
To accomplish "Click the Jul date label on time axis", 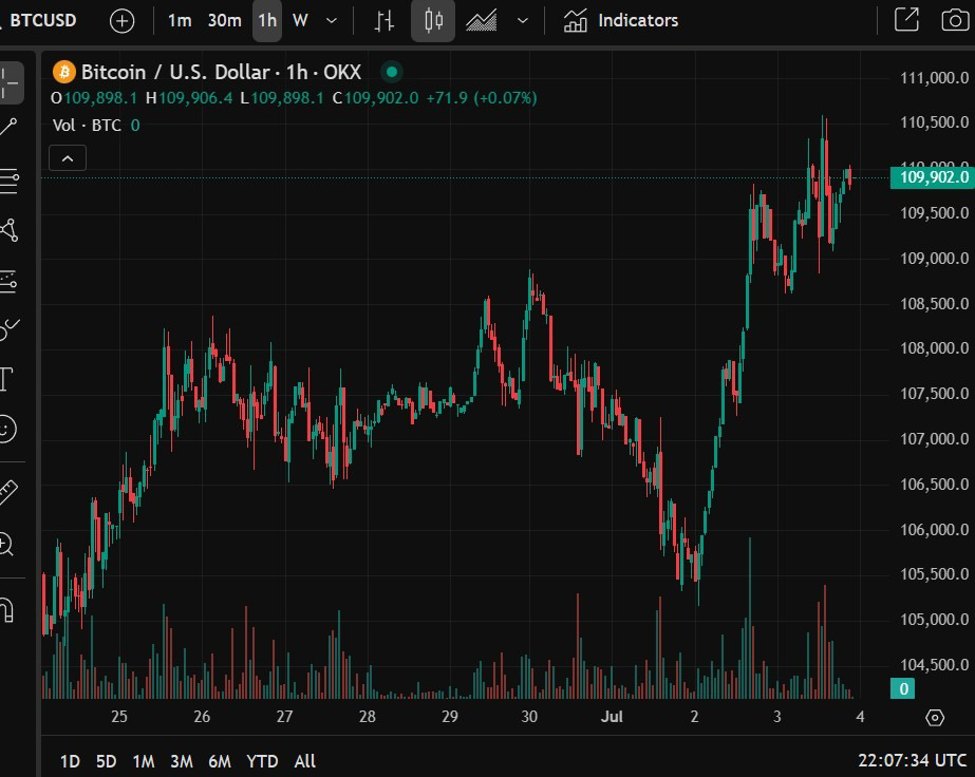I will pyautogui.click(x=612, y=717).
